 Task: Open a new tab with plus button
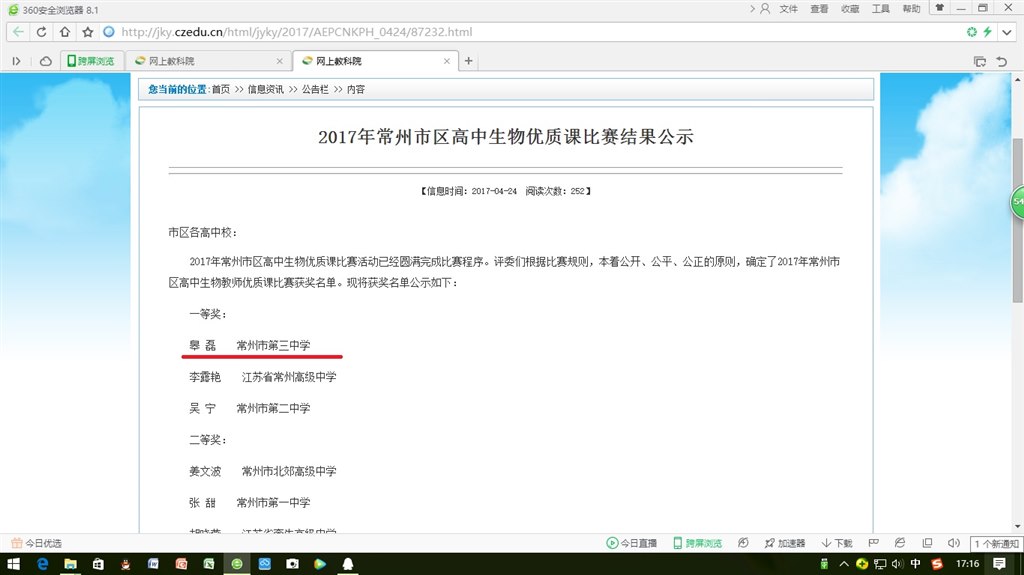[x=468, y=61]
